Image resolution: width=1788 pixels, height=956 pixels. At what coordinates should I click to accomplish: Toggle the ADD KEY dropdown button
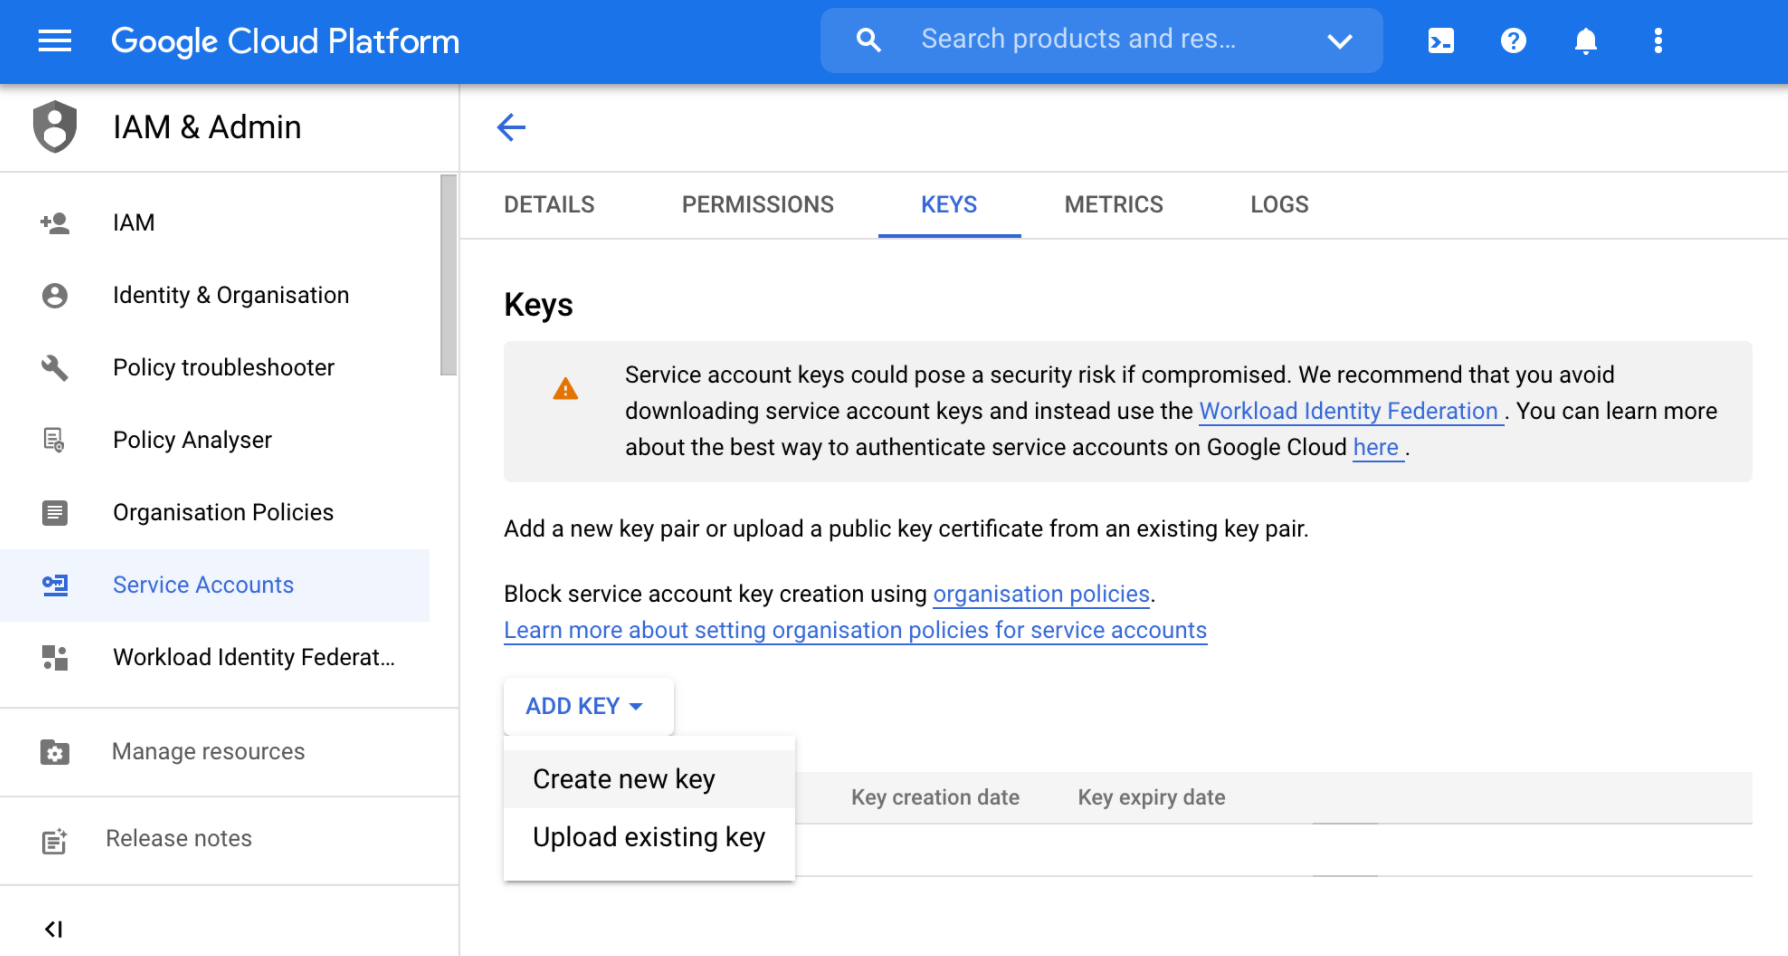tap(586, 706)
